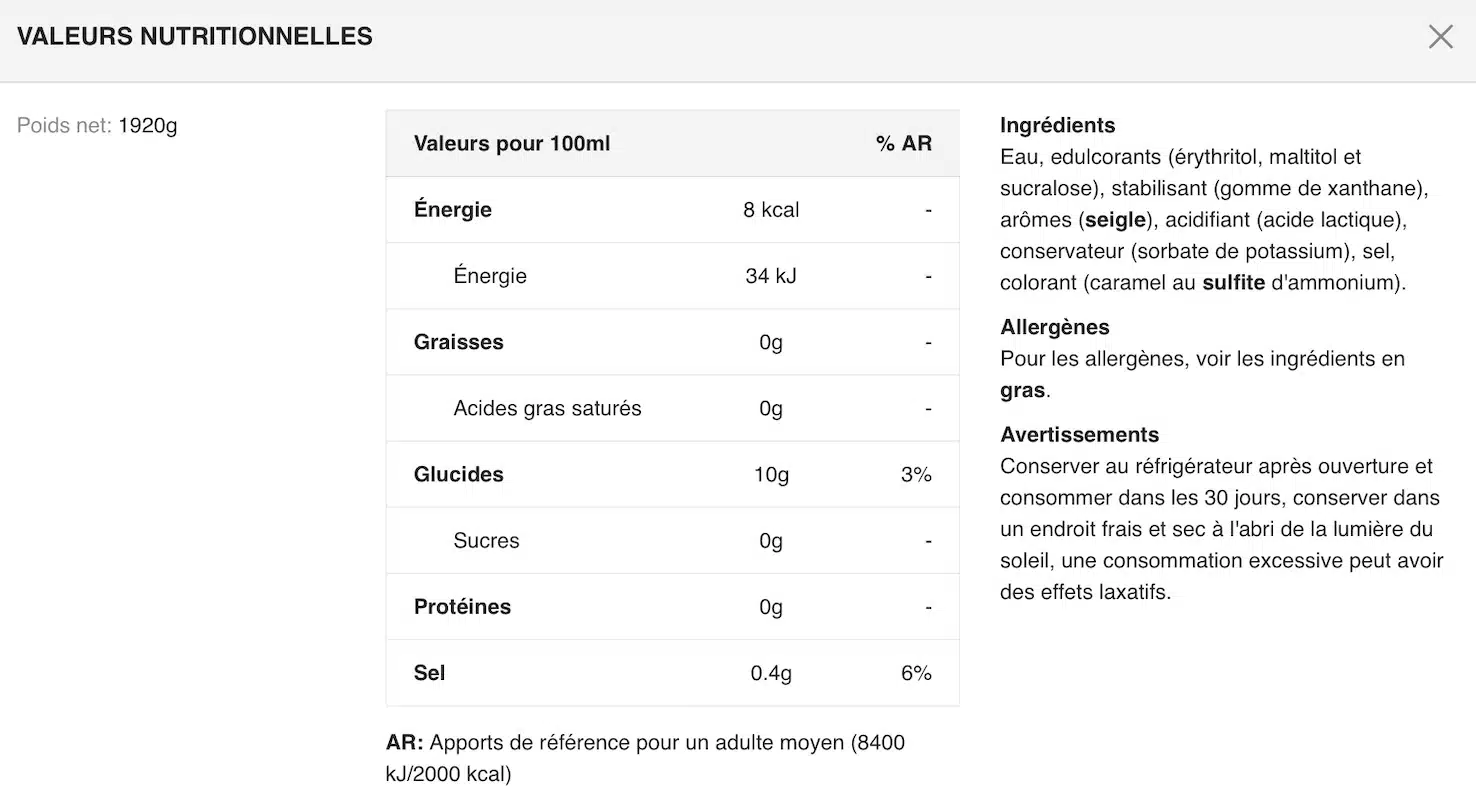Click the Glucides 10g value
This screenshot has width=1476, height=802.
(771, 475)
